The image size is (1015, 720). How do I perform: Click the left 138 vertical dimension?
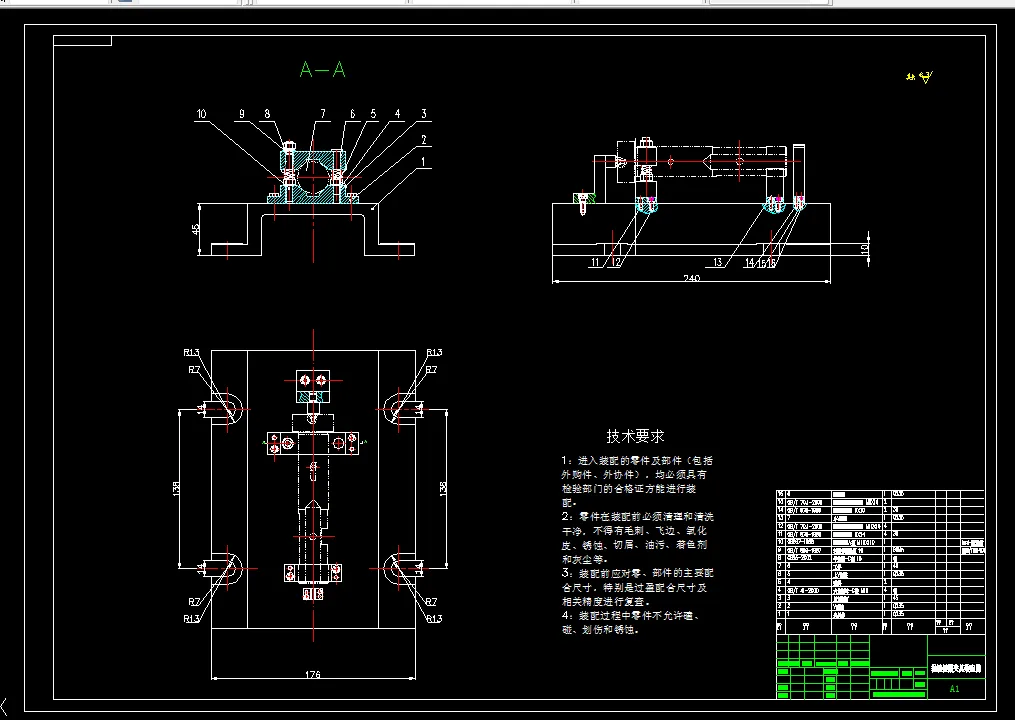pyautogui.click(x=176, y=489)
